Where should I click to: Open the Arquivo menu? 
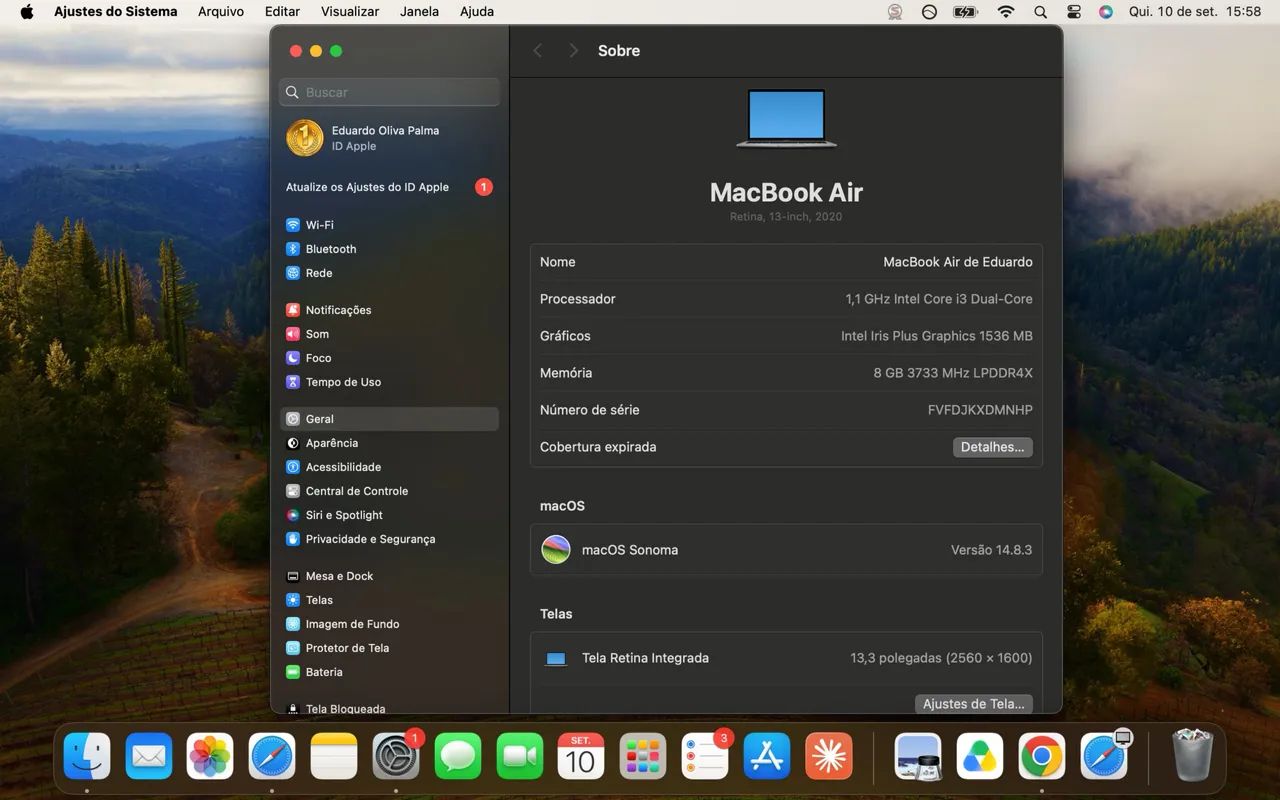(x=221, y=12)
